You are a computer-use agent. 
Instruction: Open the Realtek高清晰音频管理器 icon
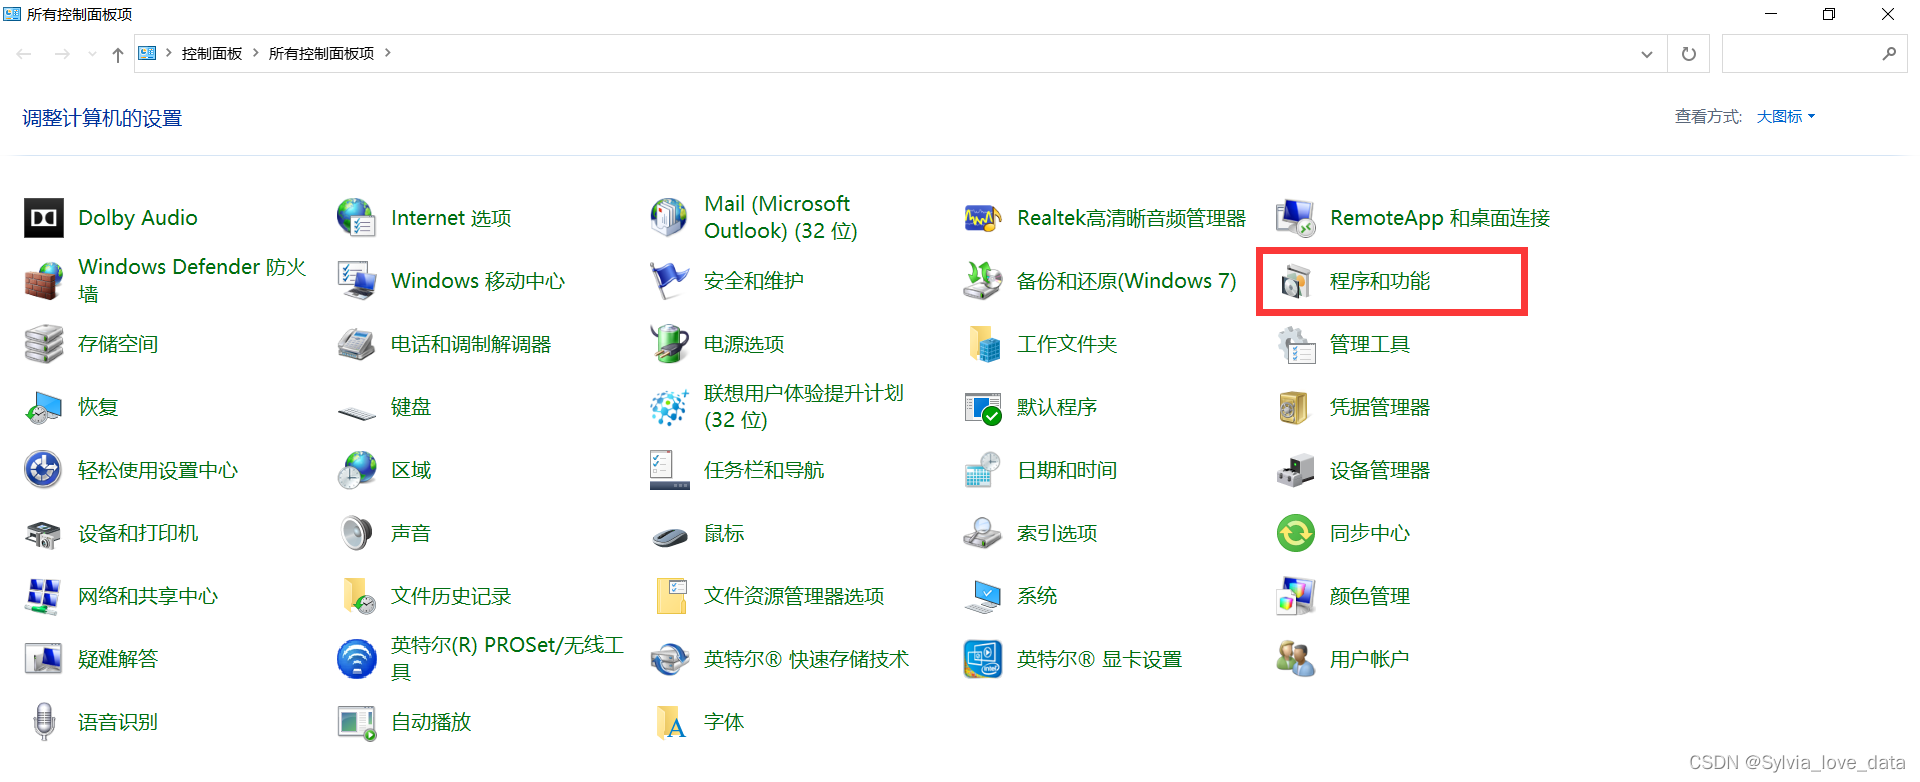tap(983, 218)
